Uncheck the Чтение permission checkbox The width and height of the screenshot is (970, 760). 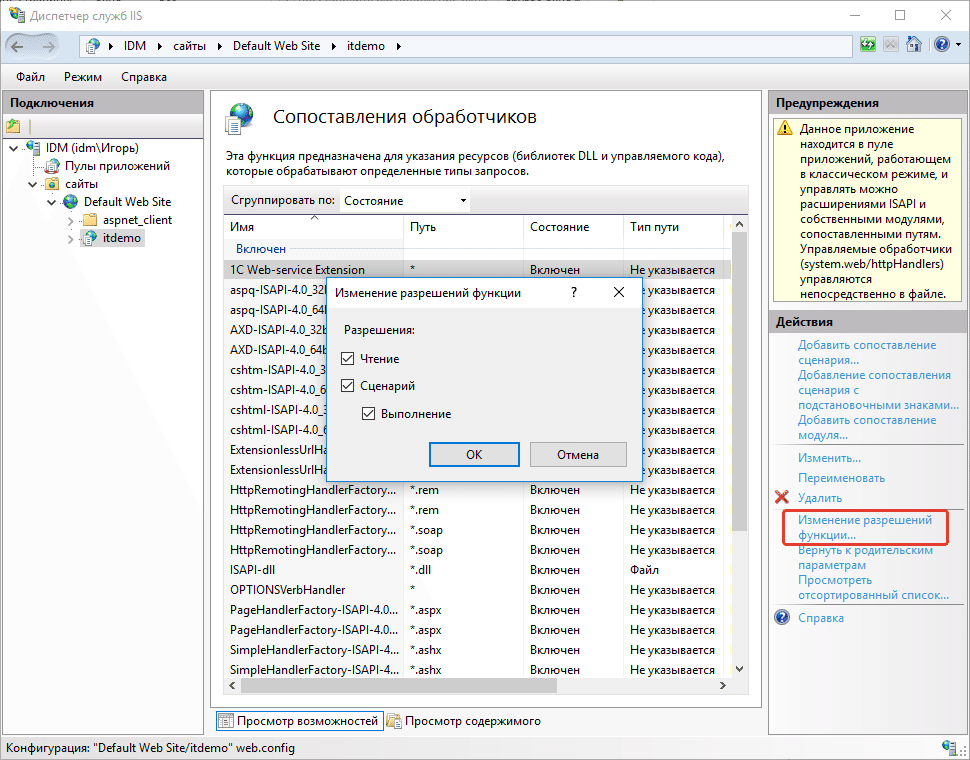(348, 358)
